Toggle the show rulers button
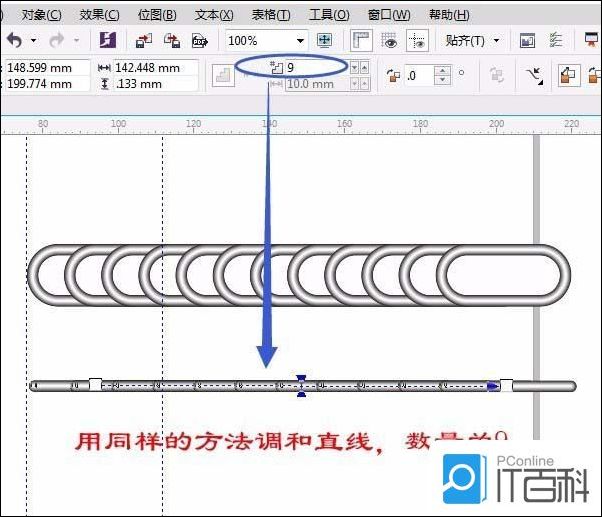The height and width of the screenshot is (517, 602). coord(361,40)
